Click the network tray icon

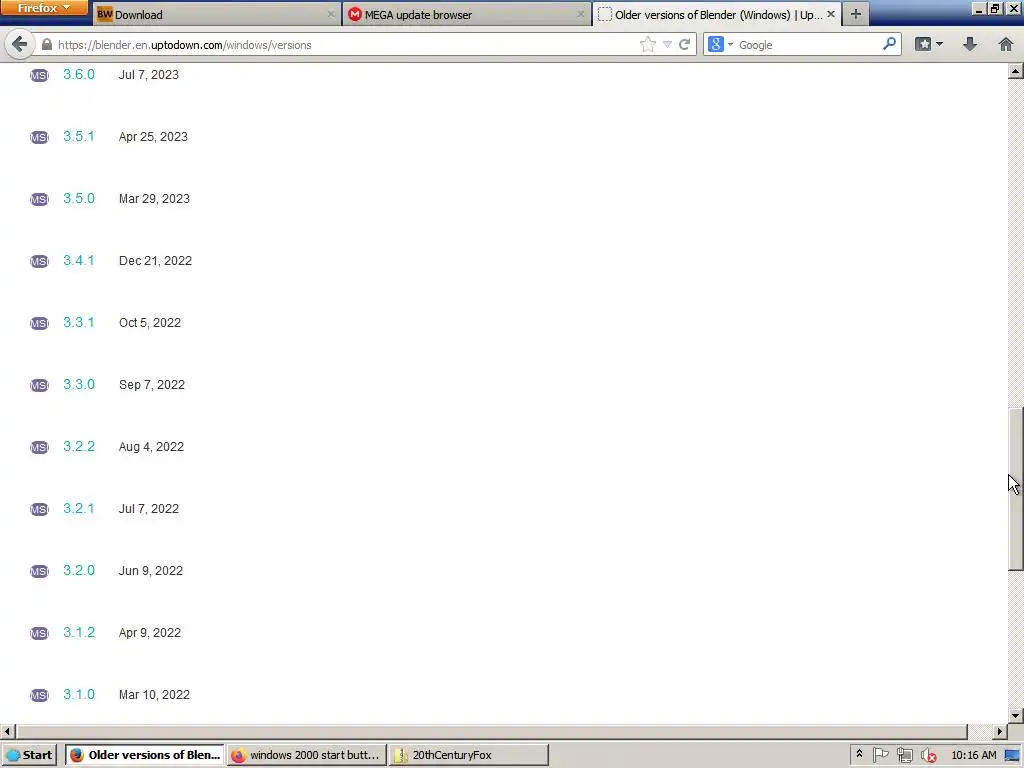pyautogui.click(x=904, y=755)
